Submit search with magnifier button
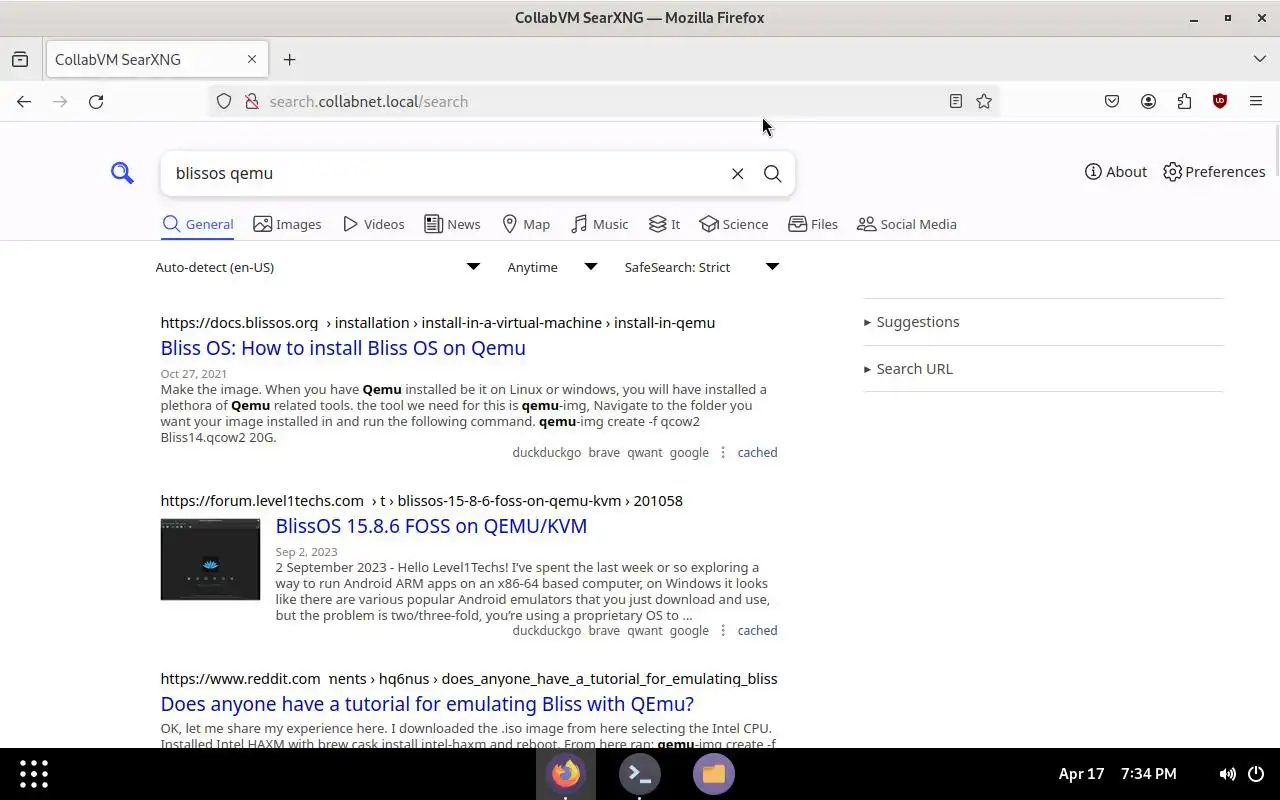Viewport: 1280px width, 800px height. (772, 173)
